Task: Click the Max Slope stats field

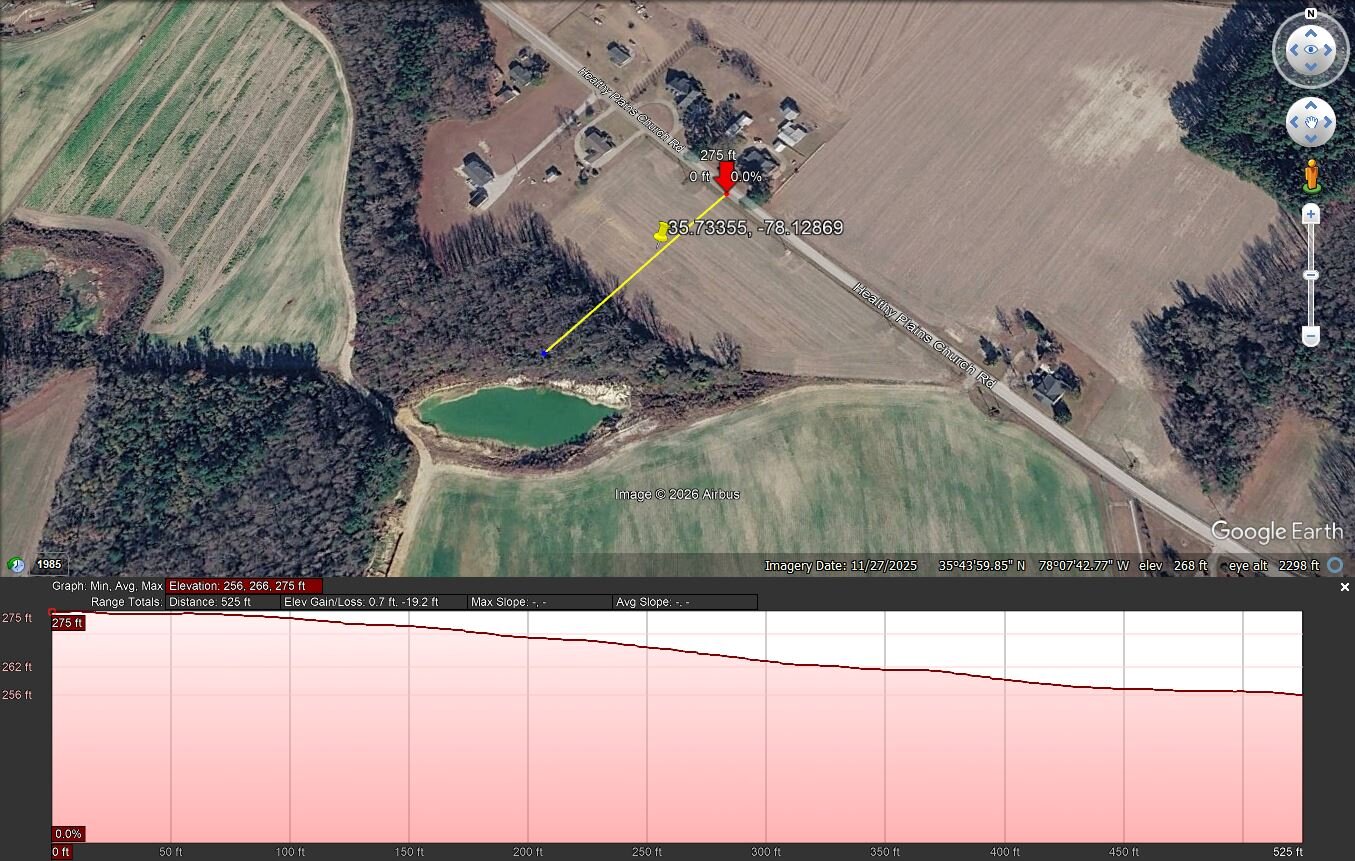Action: [540, 602]
